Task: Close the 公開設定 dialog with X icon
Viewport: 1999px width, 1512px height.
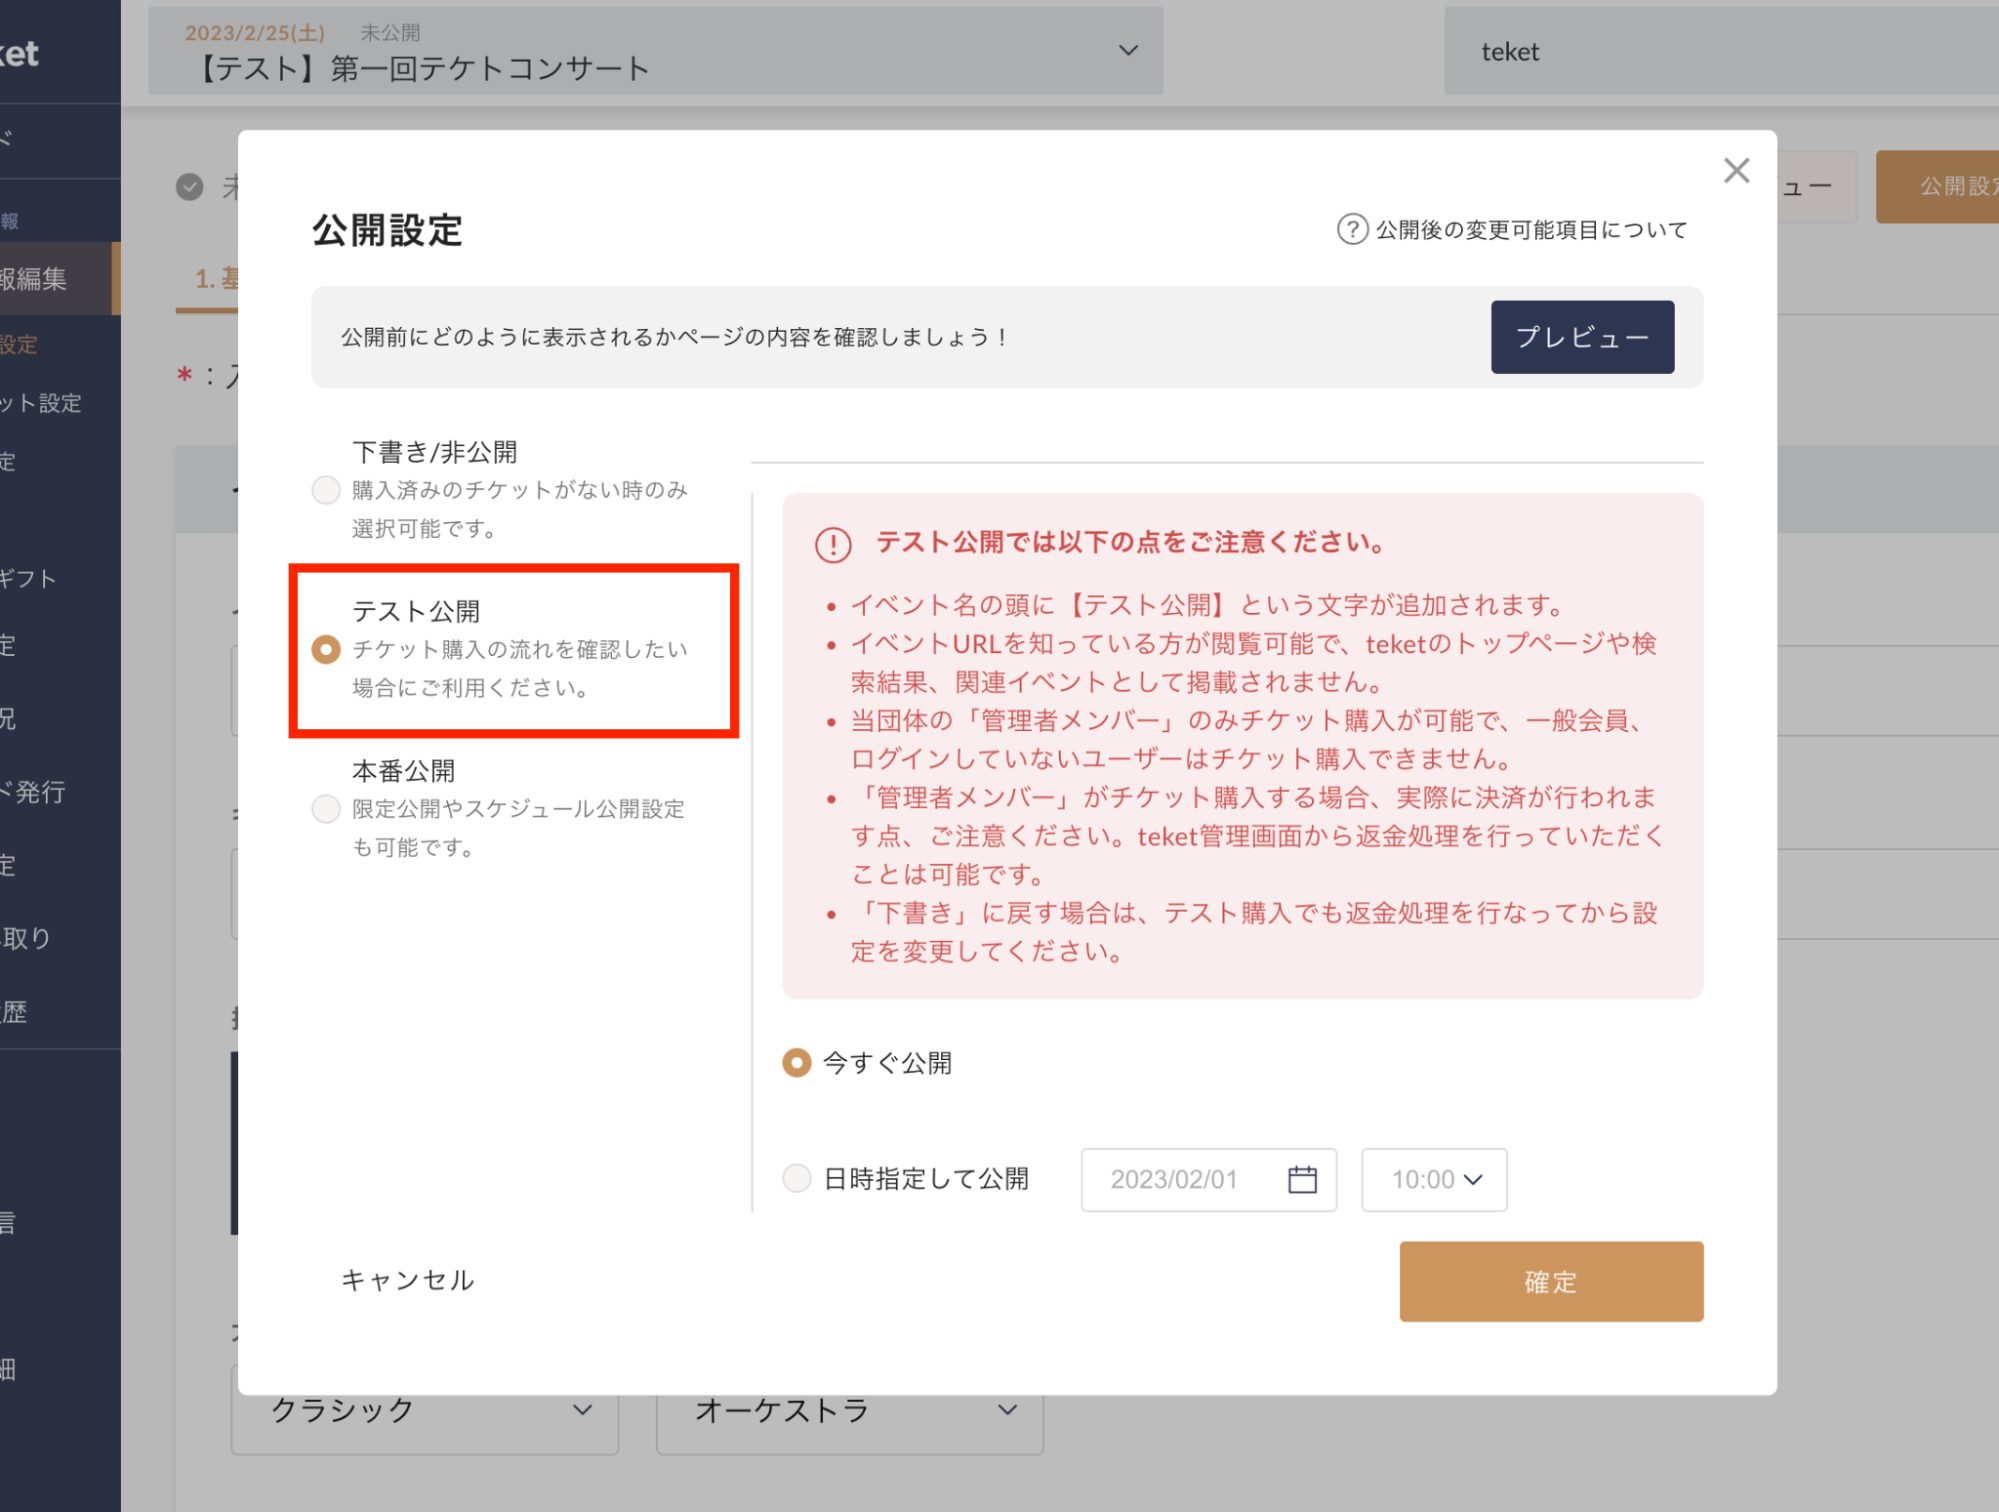Action: pos(1736,170)
